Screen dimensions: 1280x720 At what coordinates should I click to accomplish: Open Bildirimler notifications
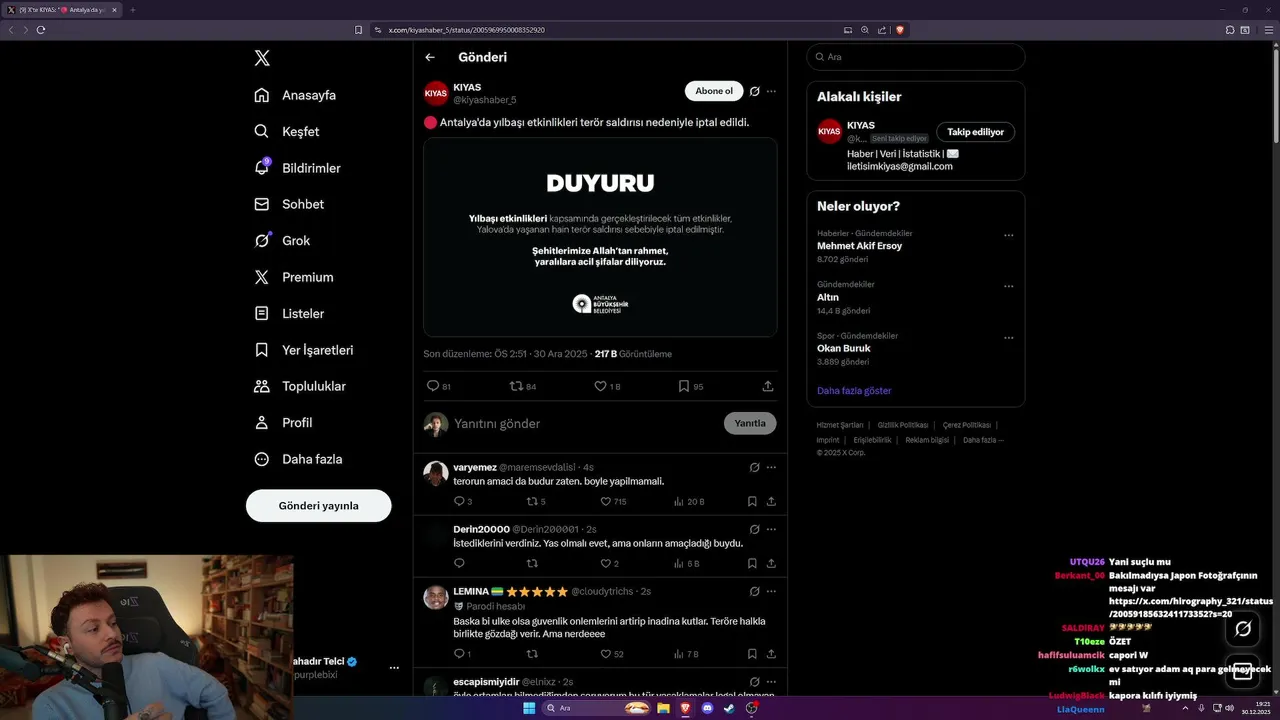[297, 168]
